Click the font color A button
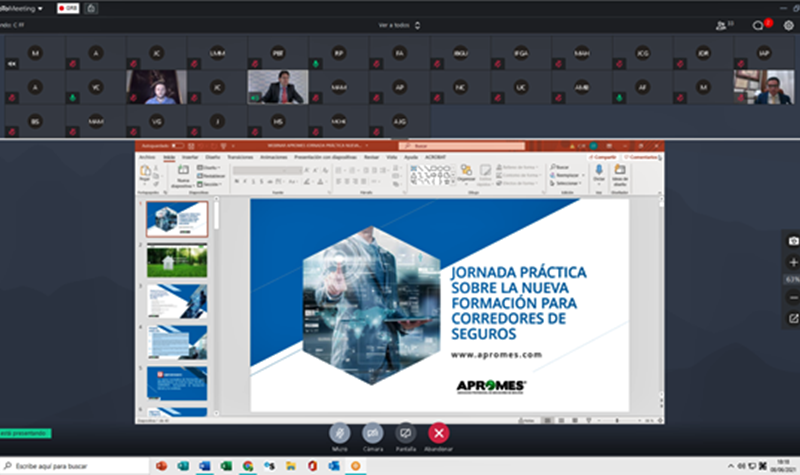Viewport: 800px width, 475px height. coord(320,181)
